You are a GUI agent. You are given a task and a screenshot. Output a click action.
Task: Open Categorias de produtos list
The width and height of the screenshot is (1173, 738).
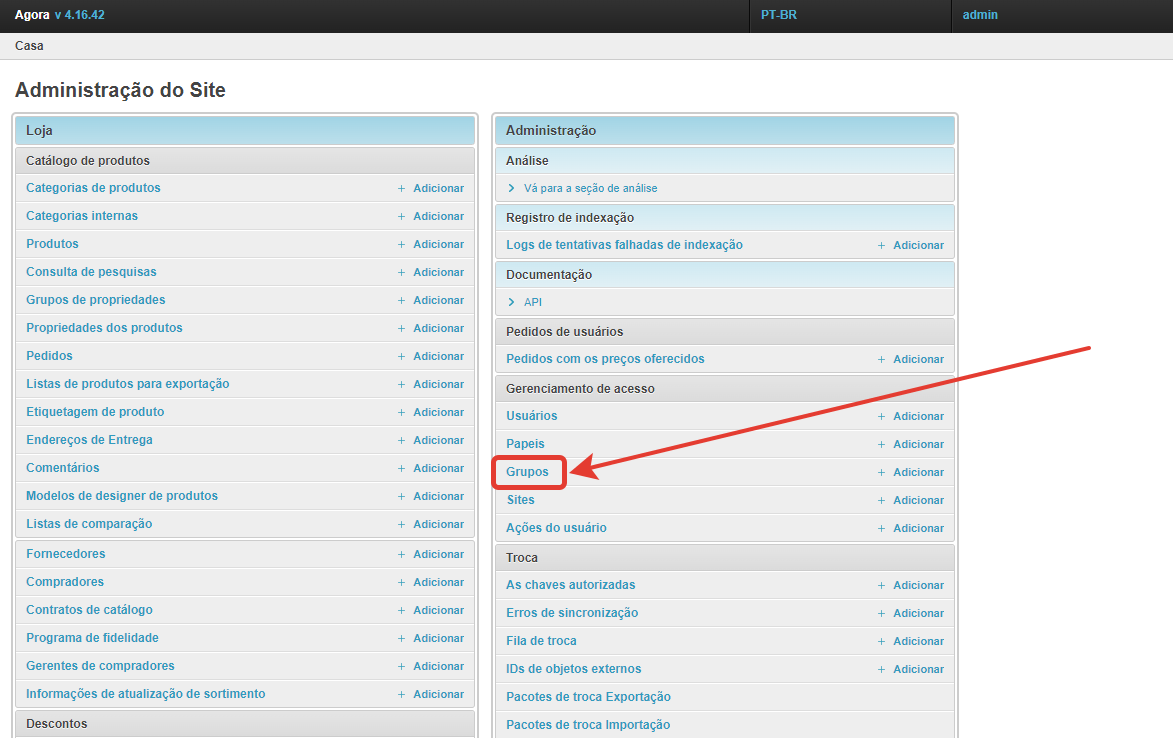click(x=93, y=188)
